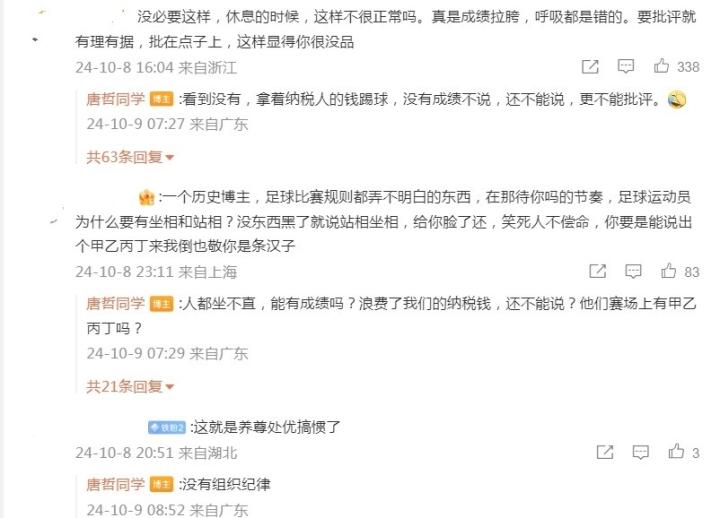
Task: Open 唐哲同学 profile in the 07:29 reply
Action: point(116,304)
